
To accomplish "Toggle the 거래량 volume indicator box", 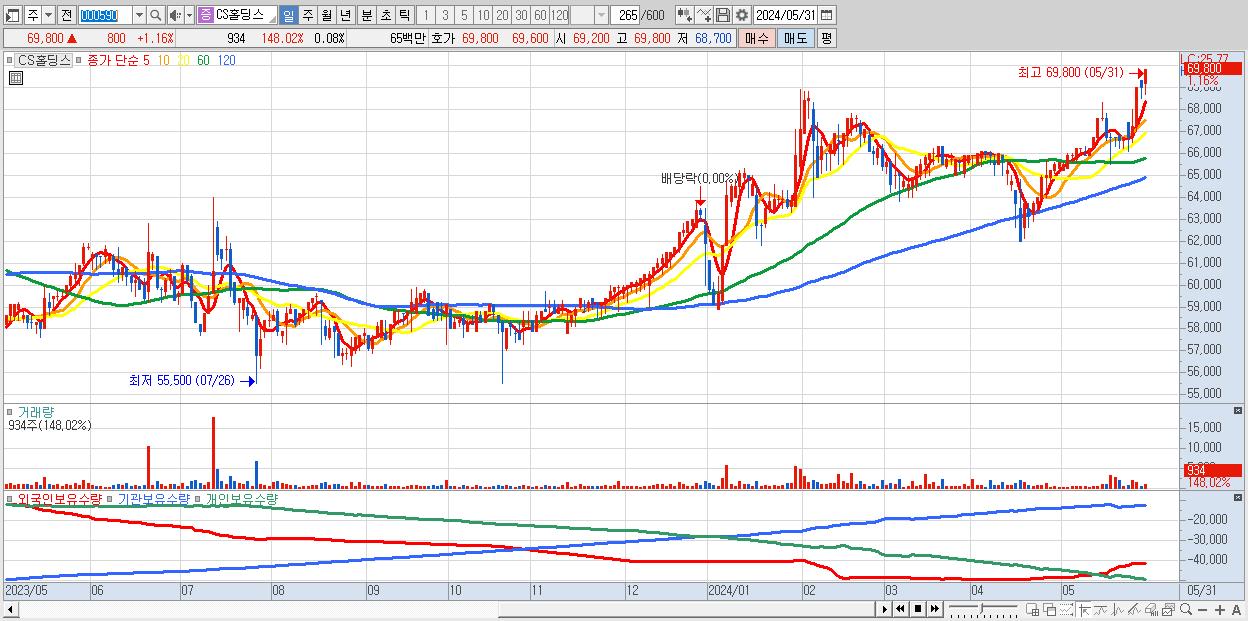I will pos(10,412).
